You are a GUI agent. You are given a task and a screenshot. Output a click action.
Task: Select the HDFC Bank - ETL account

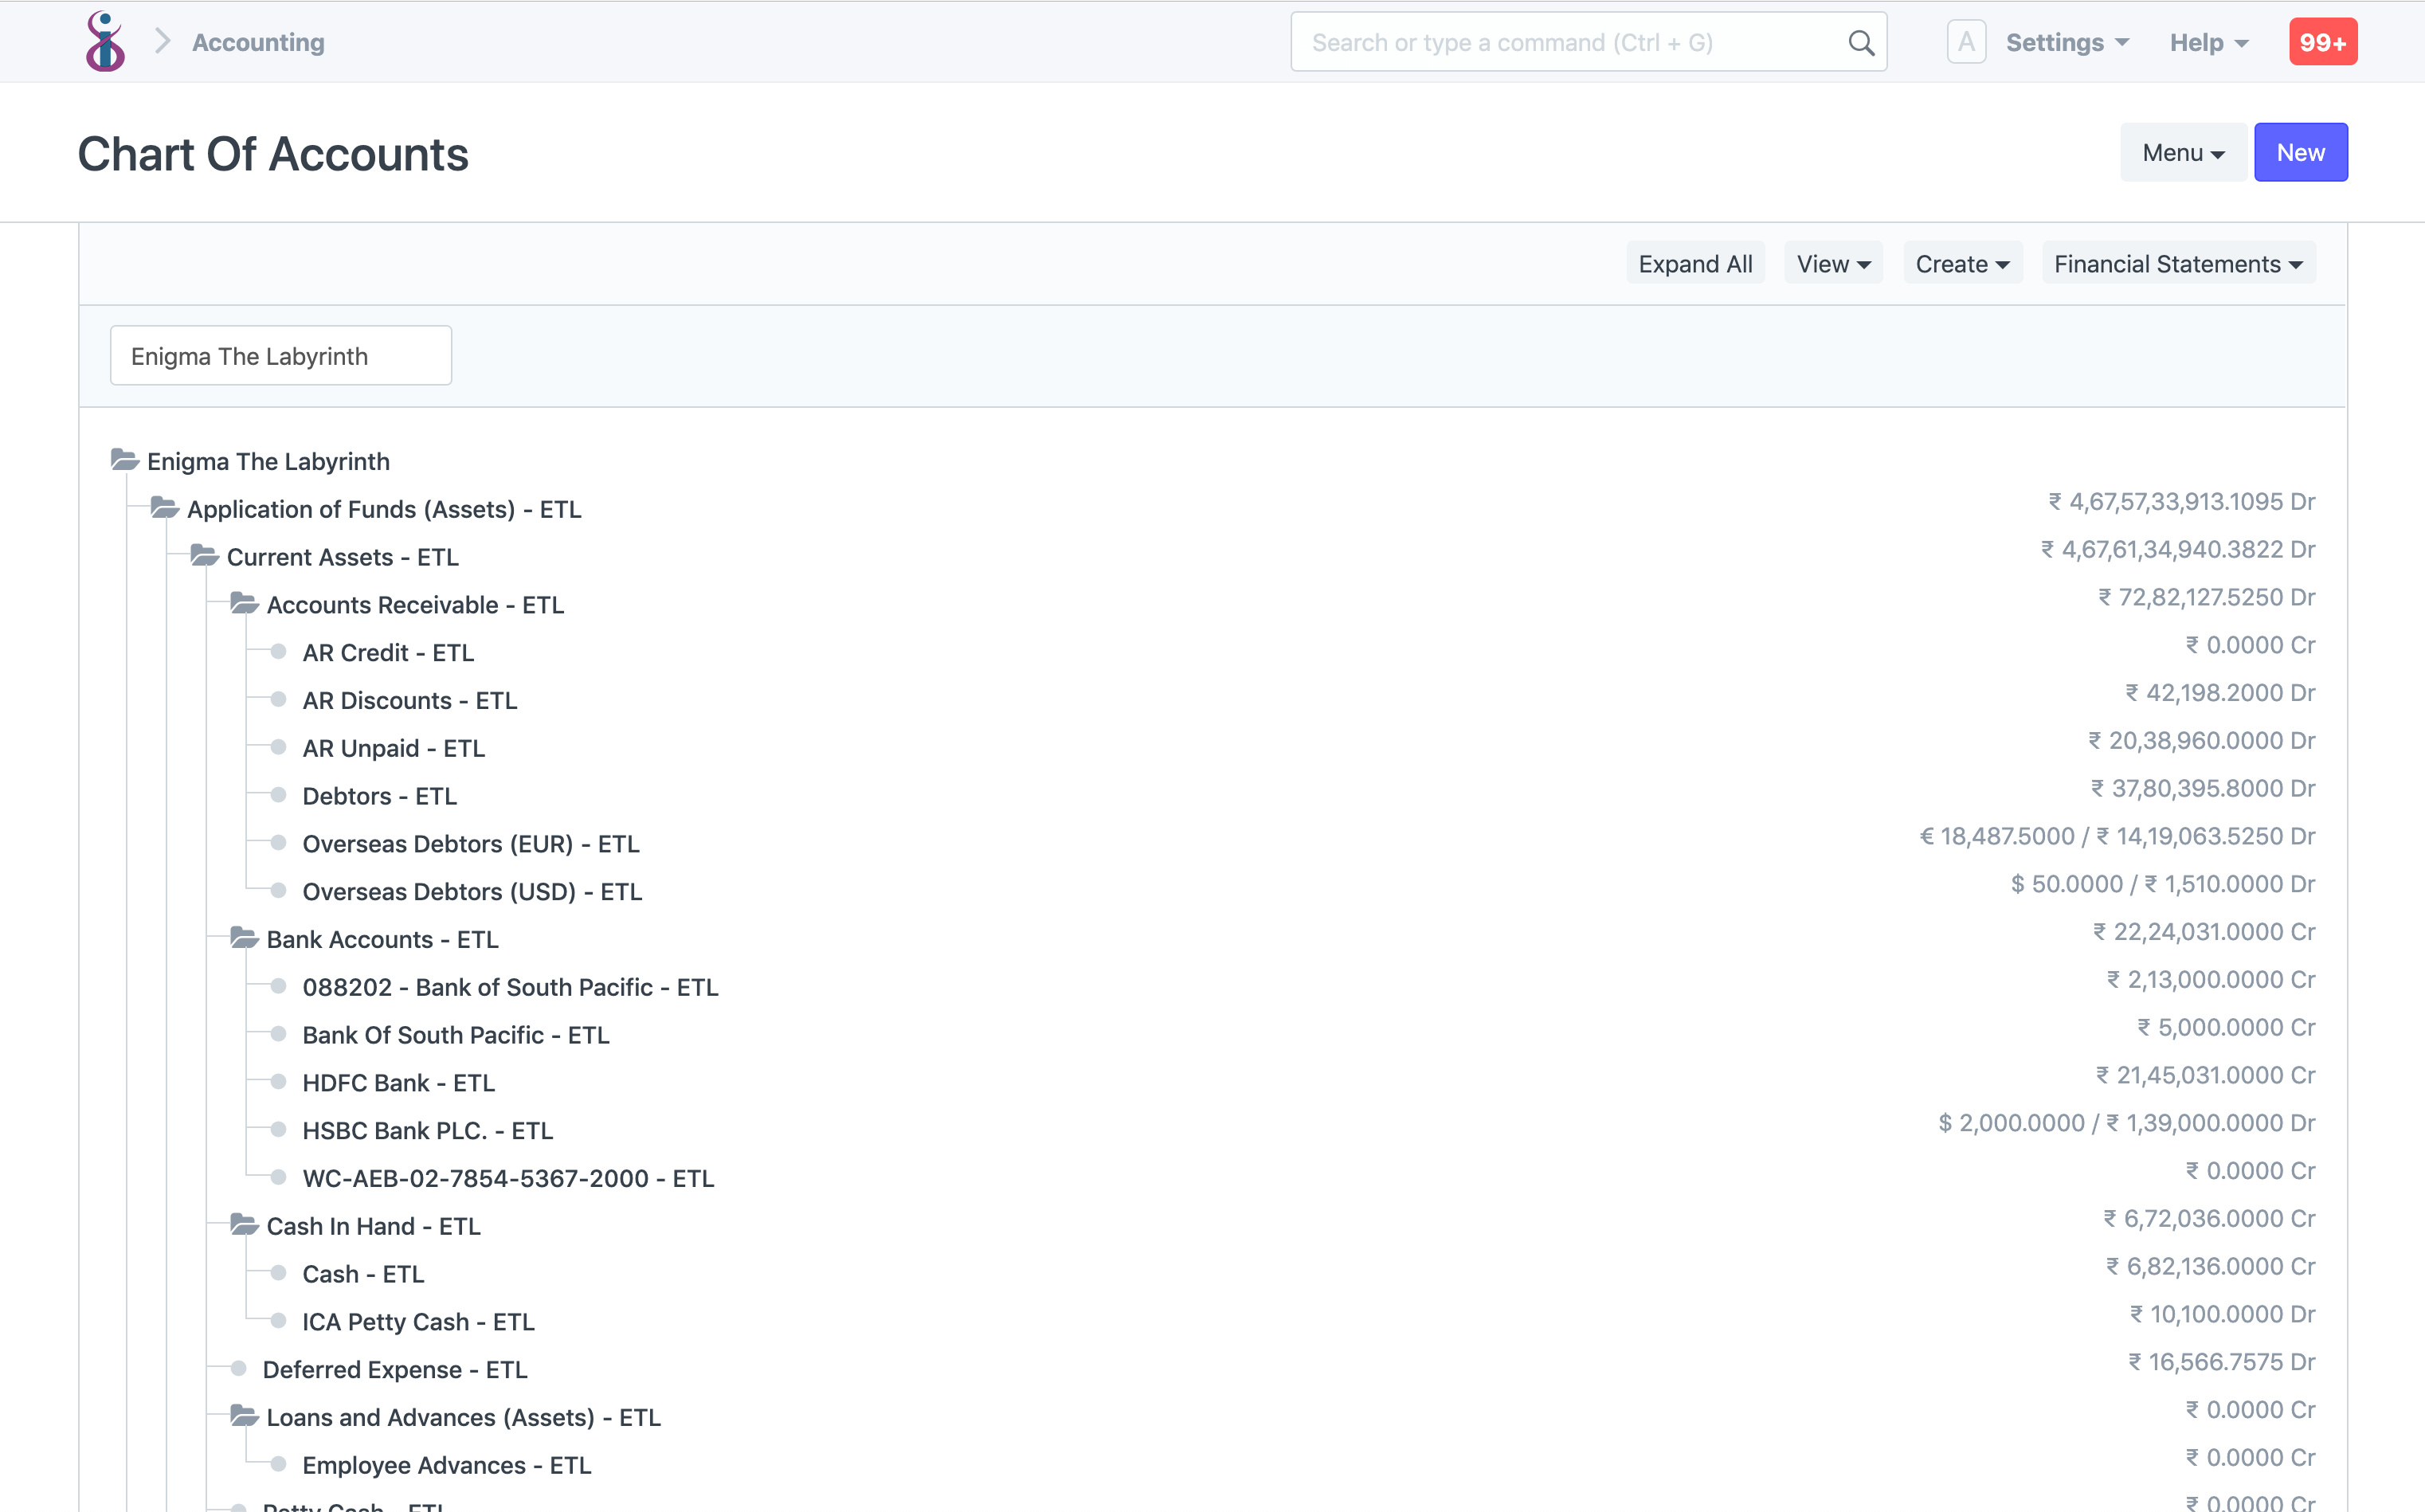(398, 1082)
